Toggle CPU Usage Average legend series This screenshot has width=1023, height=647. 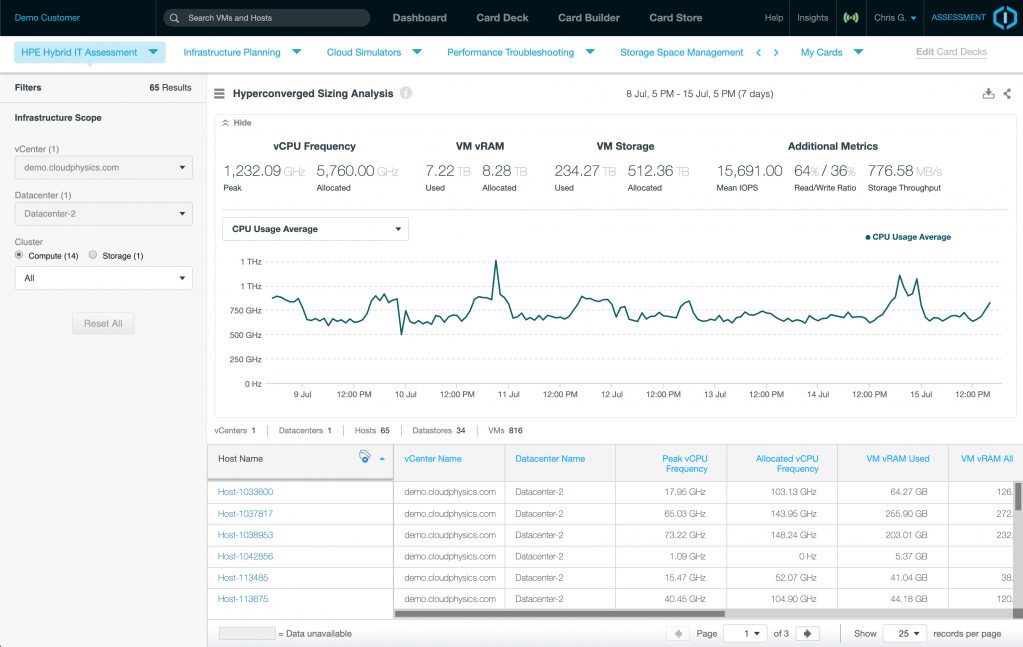tap(908, 237)
